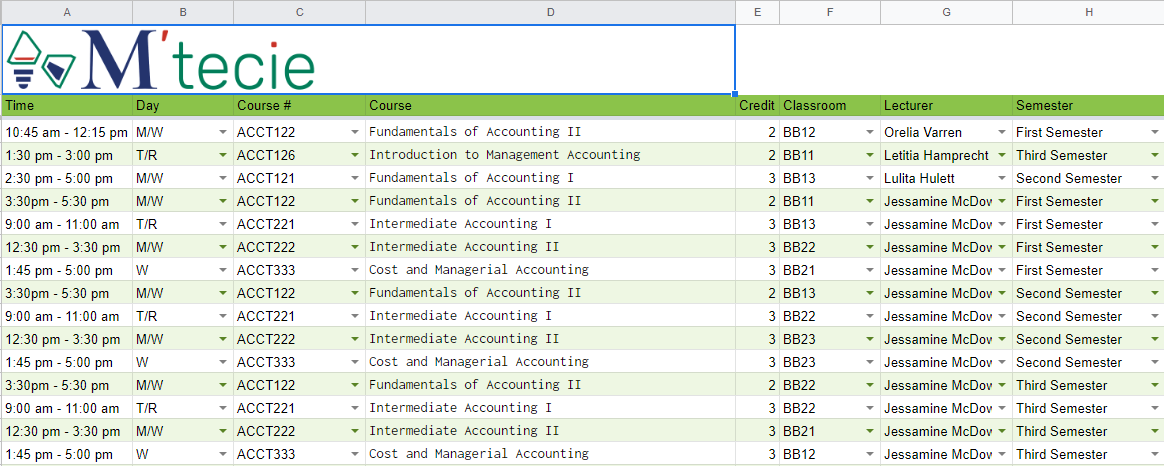1164x466 pixels.
Task: Select 'Letitia Hamprecht' lecturer cell
Action: point(946,156)
